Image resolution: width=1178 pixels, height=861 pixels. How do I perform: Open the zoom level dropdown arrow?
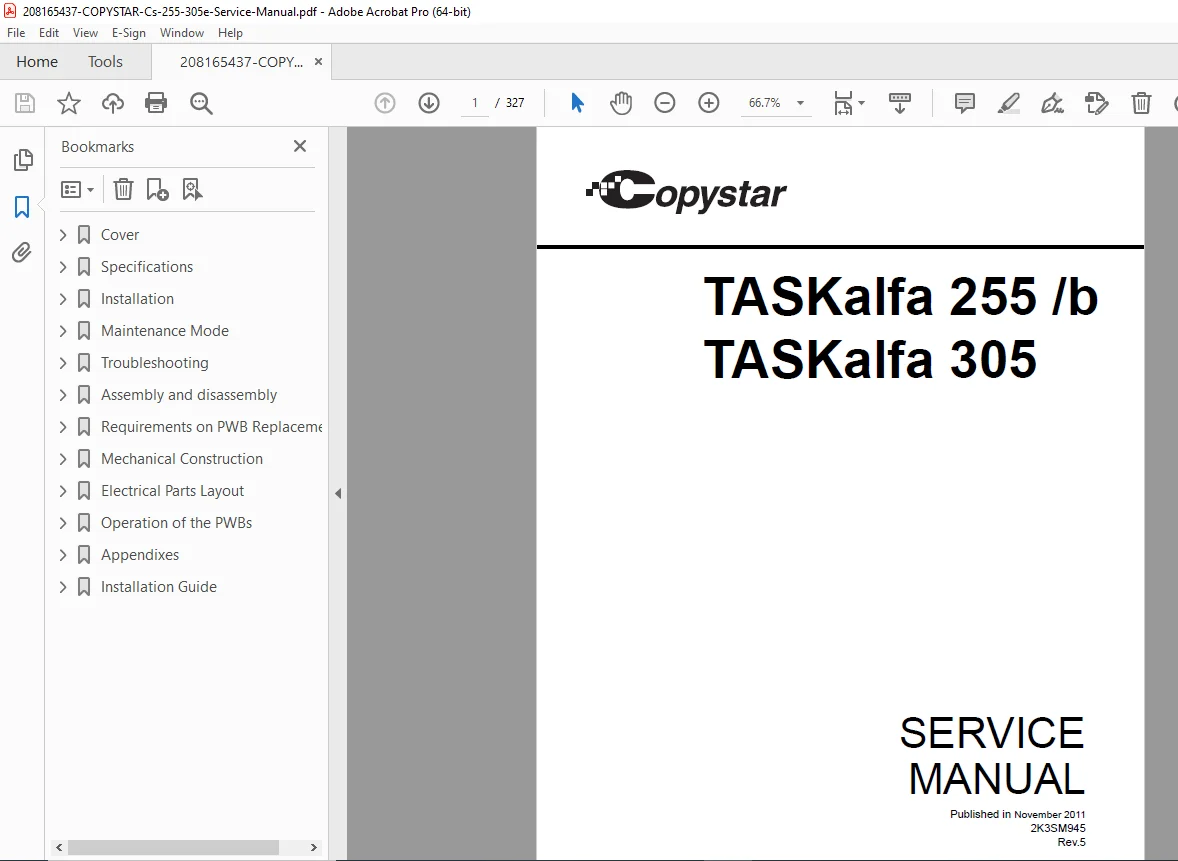coord(801,103)
